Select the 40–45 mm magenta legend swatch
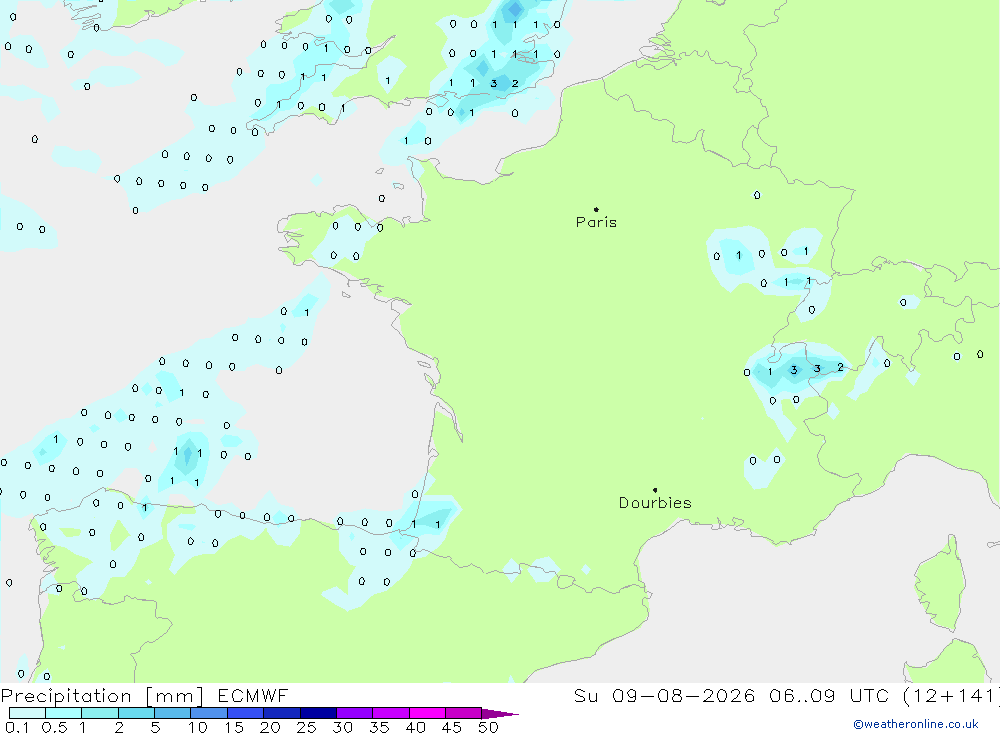Screen dimensions: 1000x733 click(427, 713)
